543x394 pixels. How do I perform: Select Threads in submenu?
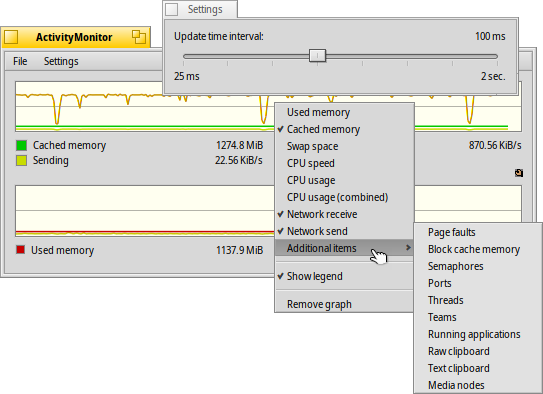(478, 300)
